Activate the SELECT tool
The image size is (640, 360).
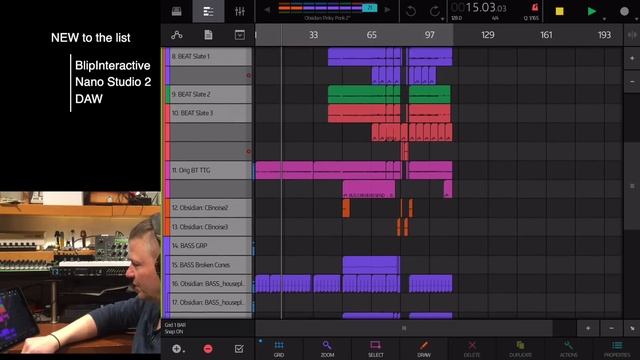[376, 349]
